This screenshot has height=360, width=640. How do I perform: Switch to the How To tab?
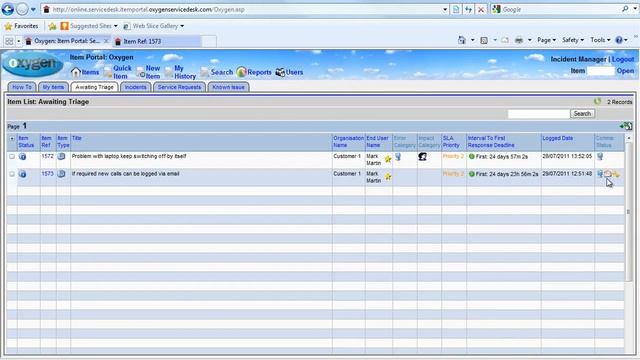click(22, 87)
